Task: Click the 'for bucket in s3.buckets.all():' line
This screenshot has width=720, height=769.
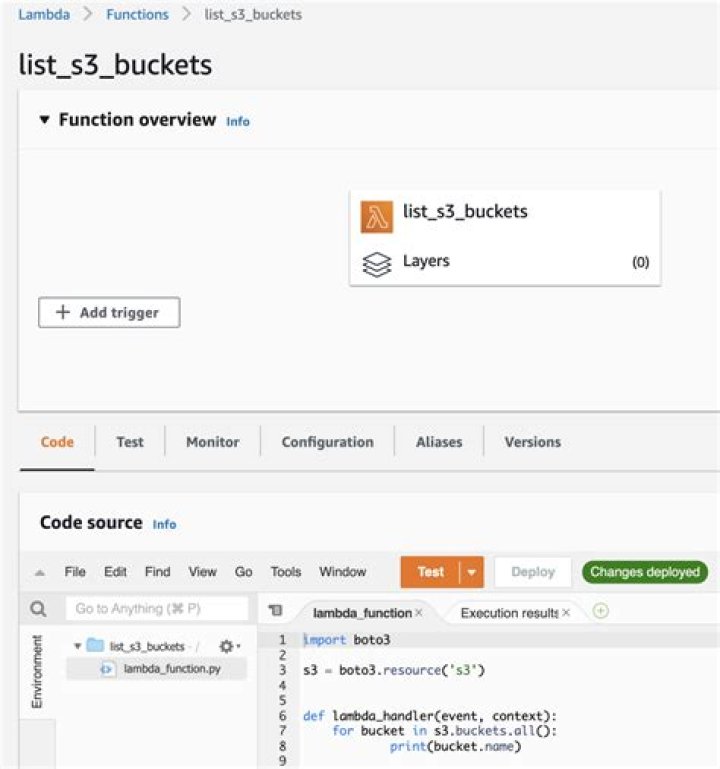Action: click(444, 731)
